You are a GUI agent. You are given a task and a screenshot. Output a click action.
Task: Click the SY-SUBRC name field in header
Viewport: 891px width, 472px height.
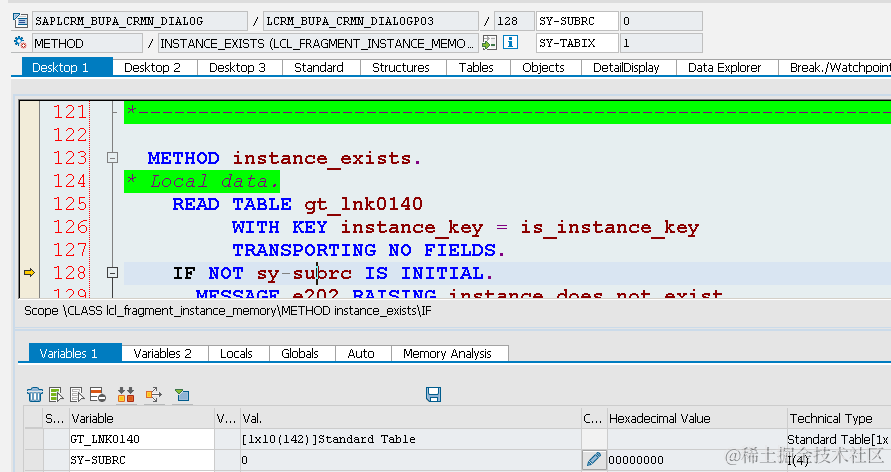(577, 21)
